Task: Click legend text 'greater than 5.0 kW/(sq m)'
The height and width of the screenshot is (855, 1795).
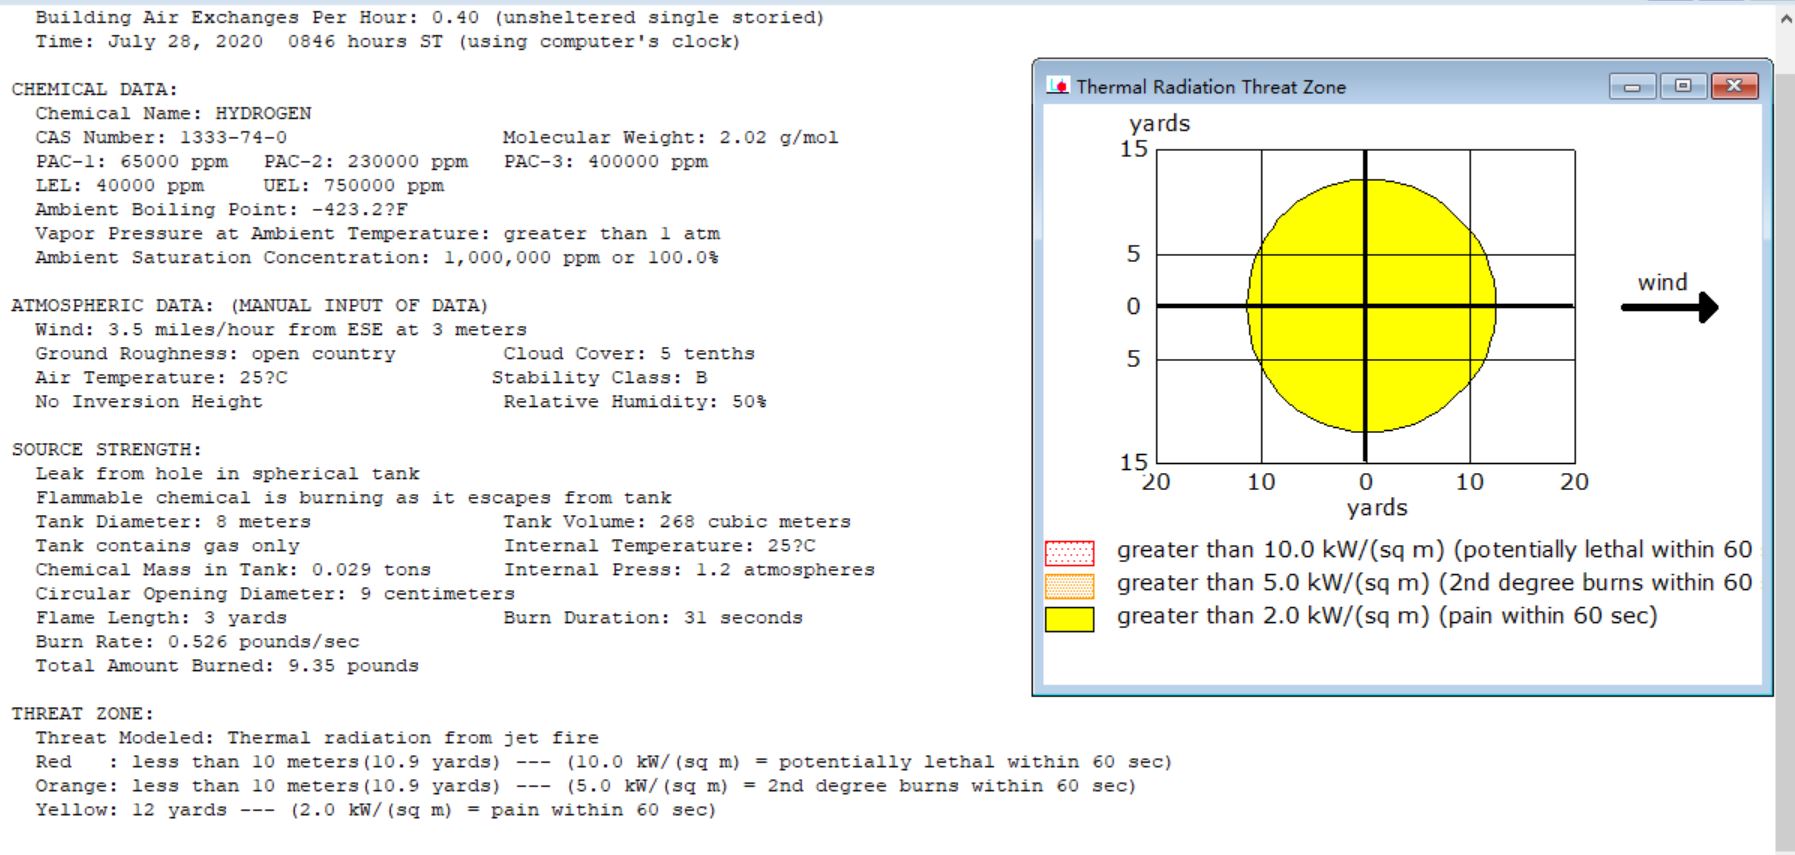Action: coord(1434,582)
